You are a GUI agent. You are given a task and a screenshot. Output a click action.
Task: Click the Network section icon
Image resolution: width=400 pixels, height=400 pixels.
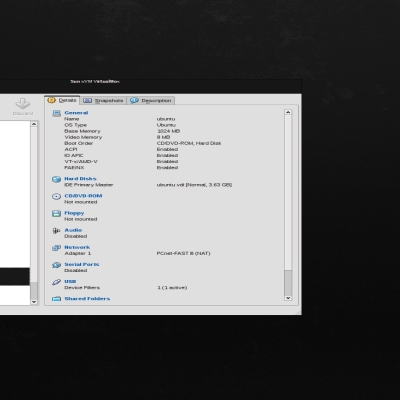(x=56, y=248)
